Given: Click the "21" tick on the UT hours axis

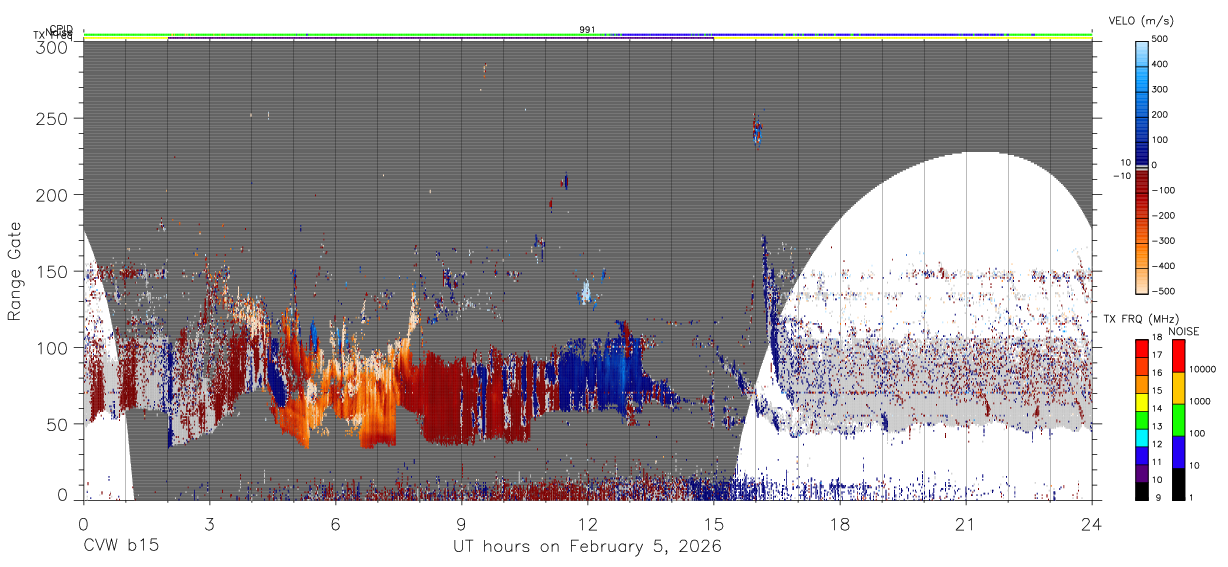Looking at the screenshot, I should pyautogui.click(x=966, y=523).
